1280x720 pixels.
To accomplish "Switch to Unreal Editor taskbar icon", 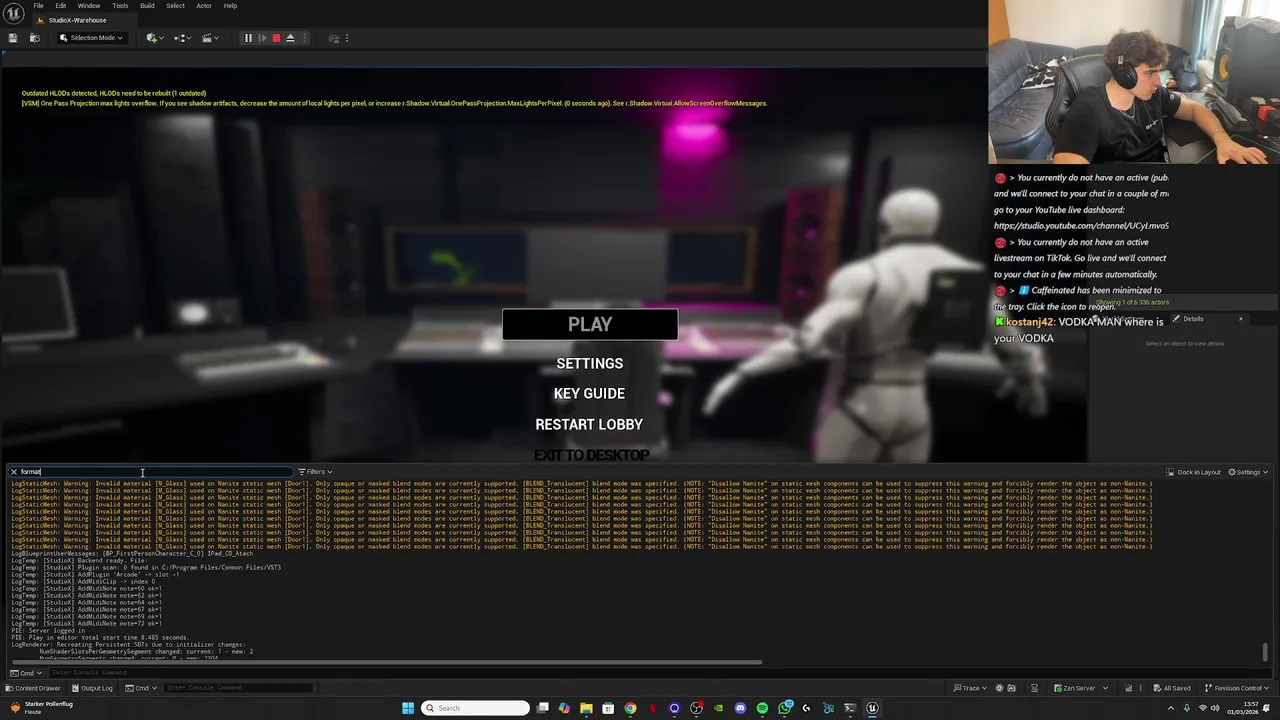I will coord(872,708).
